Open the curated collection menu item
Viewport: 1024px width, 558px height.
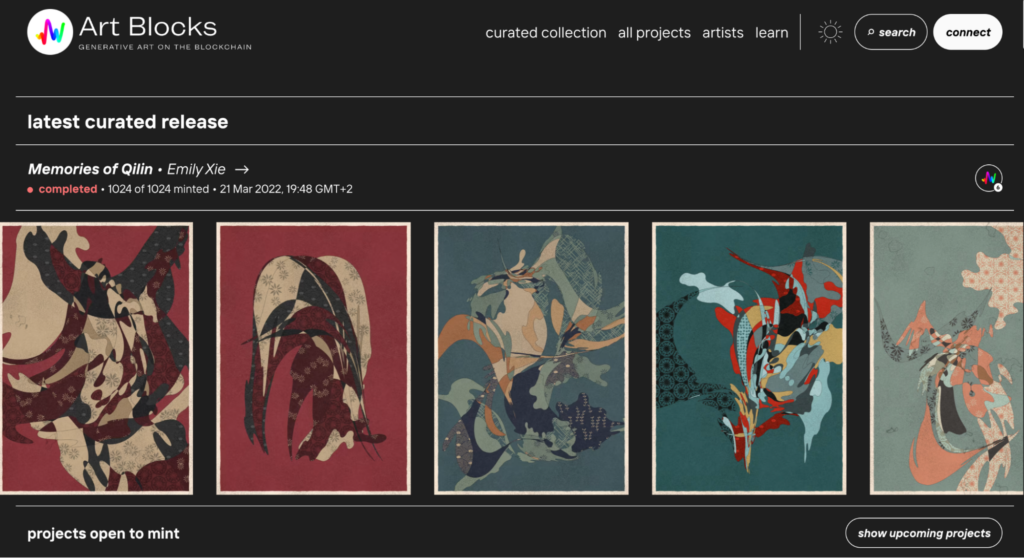pos(545,33)
